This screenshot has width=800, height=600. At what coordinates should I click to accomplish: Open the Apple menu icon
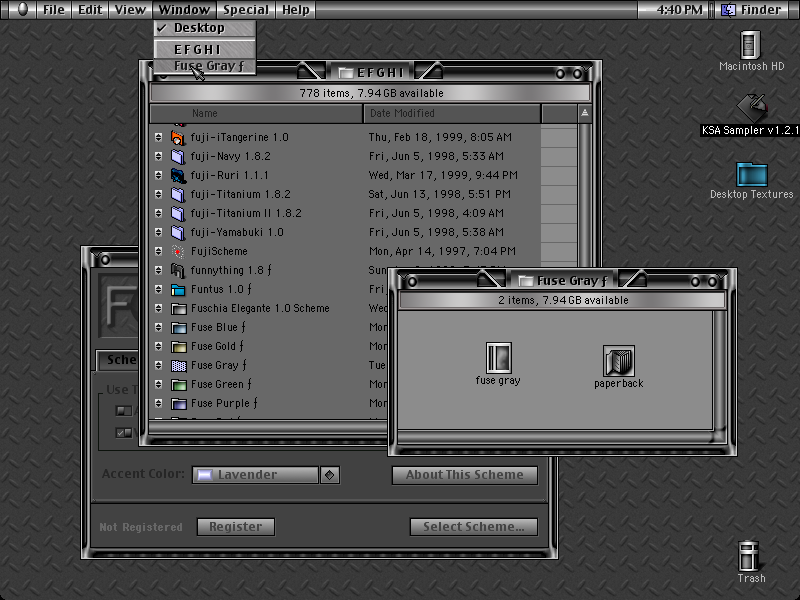[x=22, y=9]
